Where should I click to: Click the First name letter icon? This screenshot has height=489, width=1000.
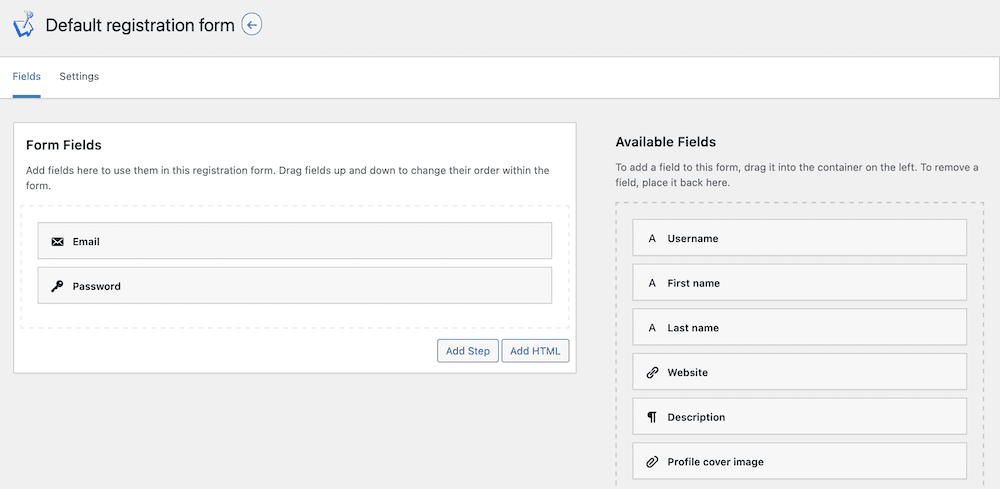pyautogui.click(x=652, y=283)
